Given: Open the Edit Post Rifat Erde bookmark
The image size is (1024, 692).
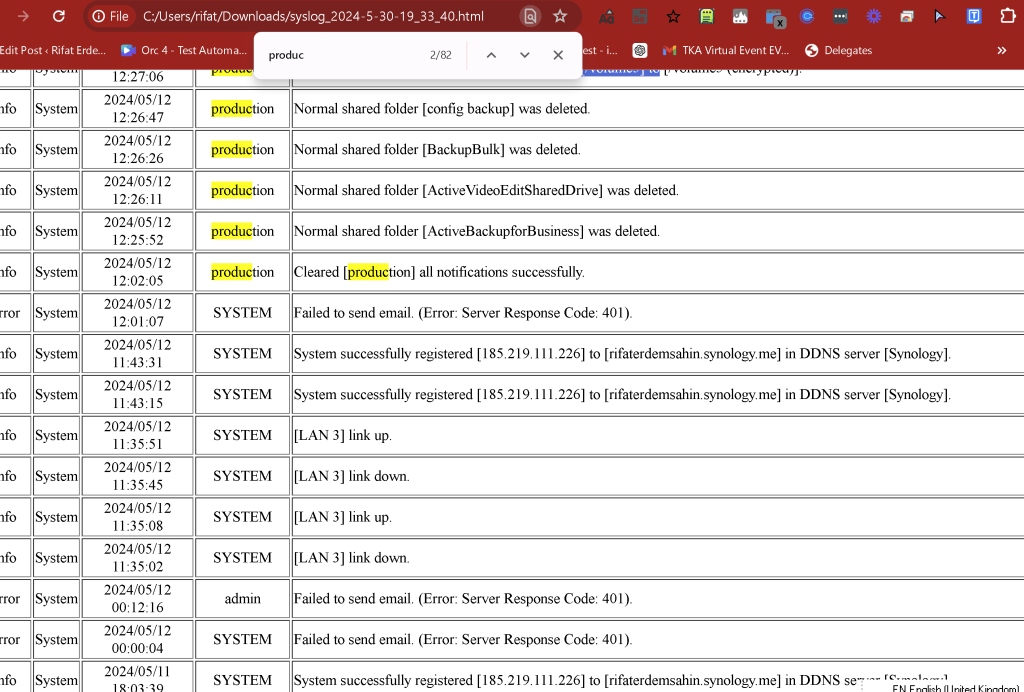Looking at the screenshot, I should (x=52, y=50).
